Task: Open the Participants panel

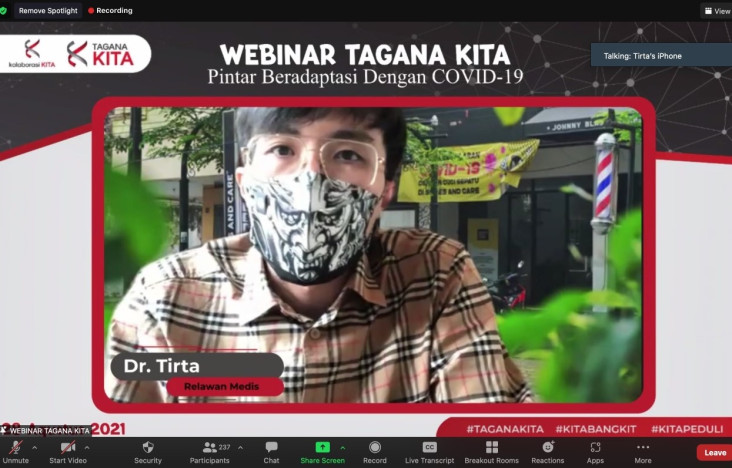Action: tap(210, 452)
